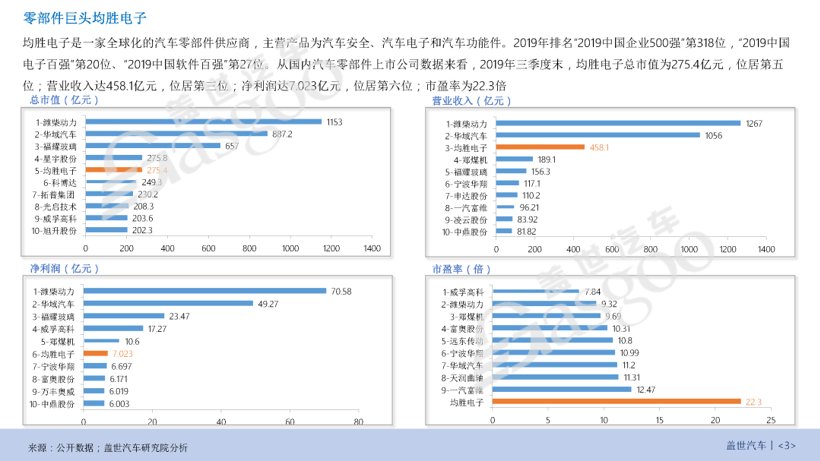Click the 70.58 value in net profit chart
The height and width of the screenshot is (461, 820).
(341, 292)
